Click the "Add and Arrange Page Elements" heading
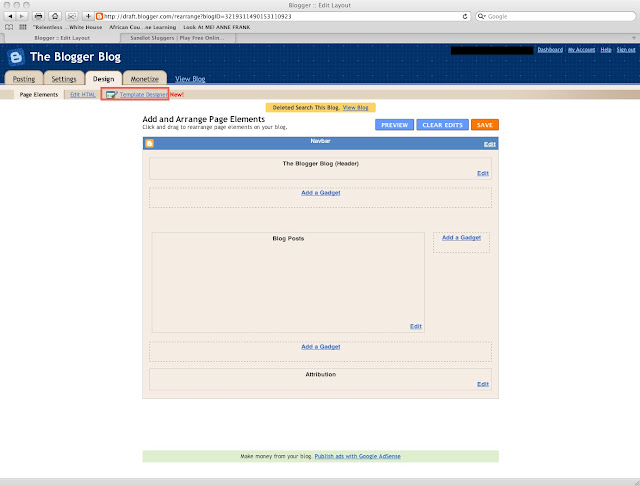Screen dimensions: 640x486 204,119
